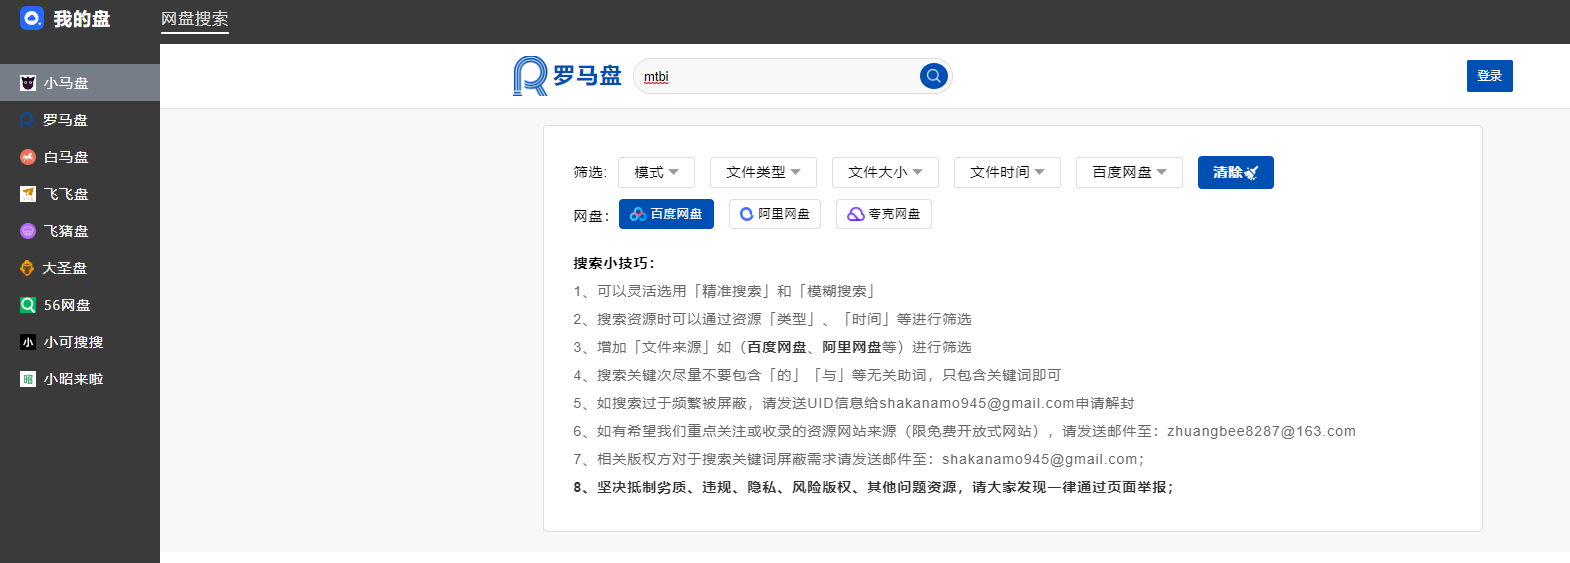Screen dimensions: 1570x563
Task: Select 小马盘 in the sidebar
Action: coord(80,83)
